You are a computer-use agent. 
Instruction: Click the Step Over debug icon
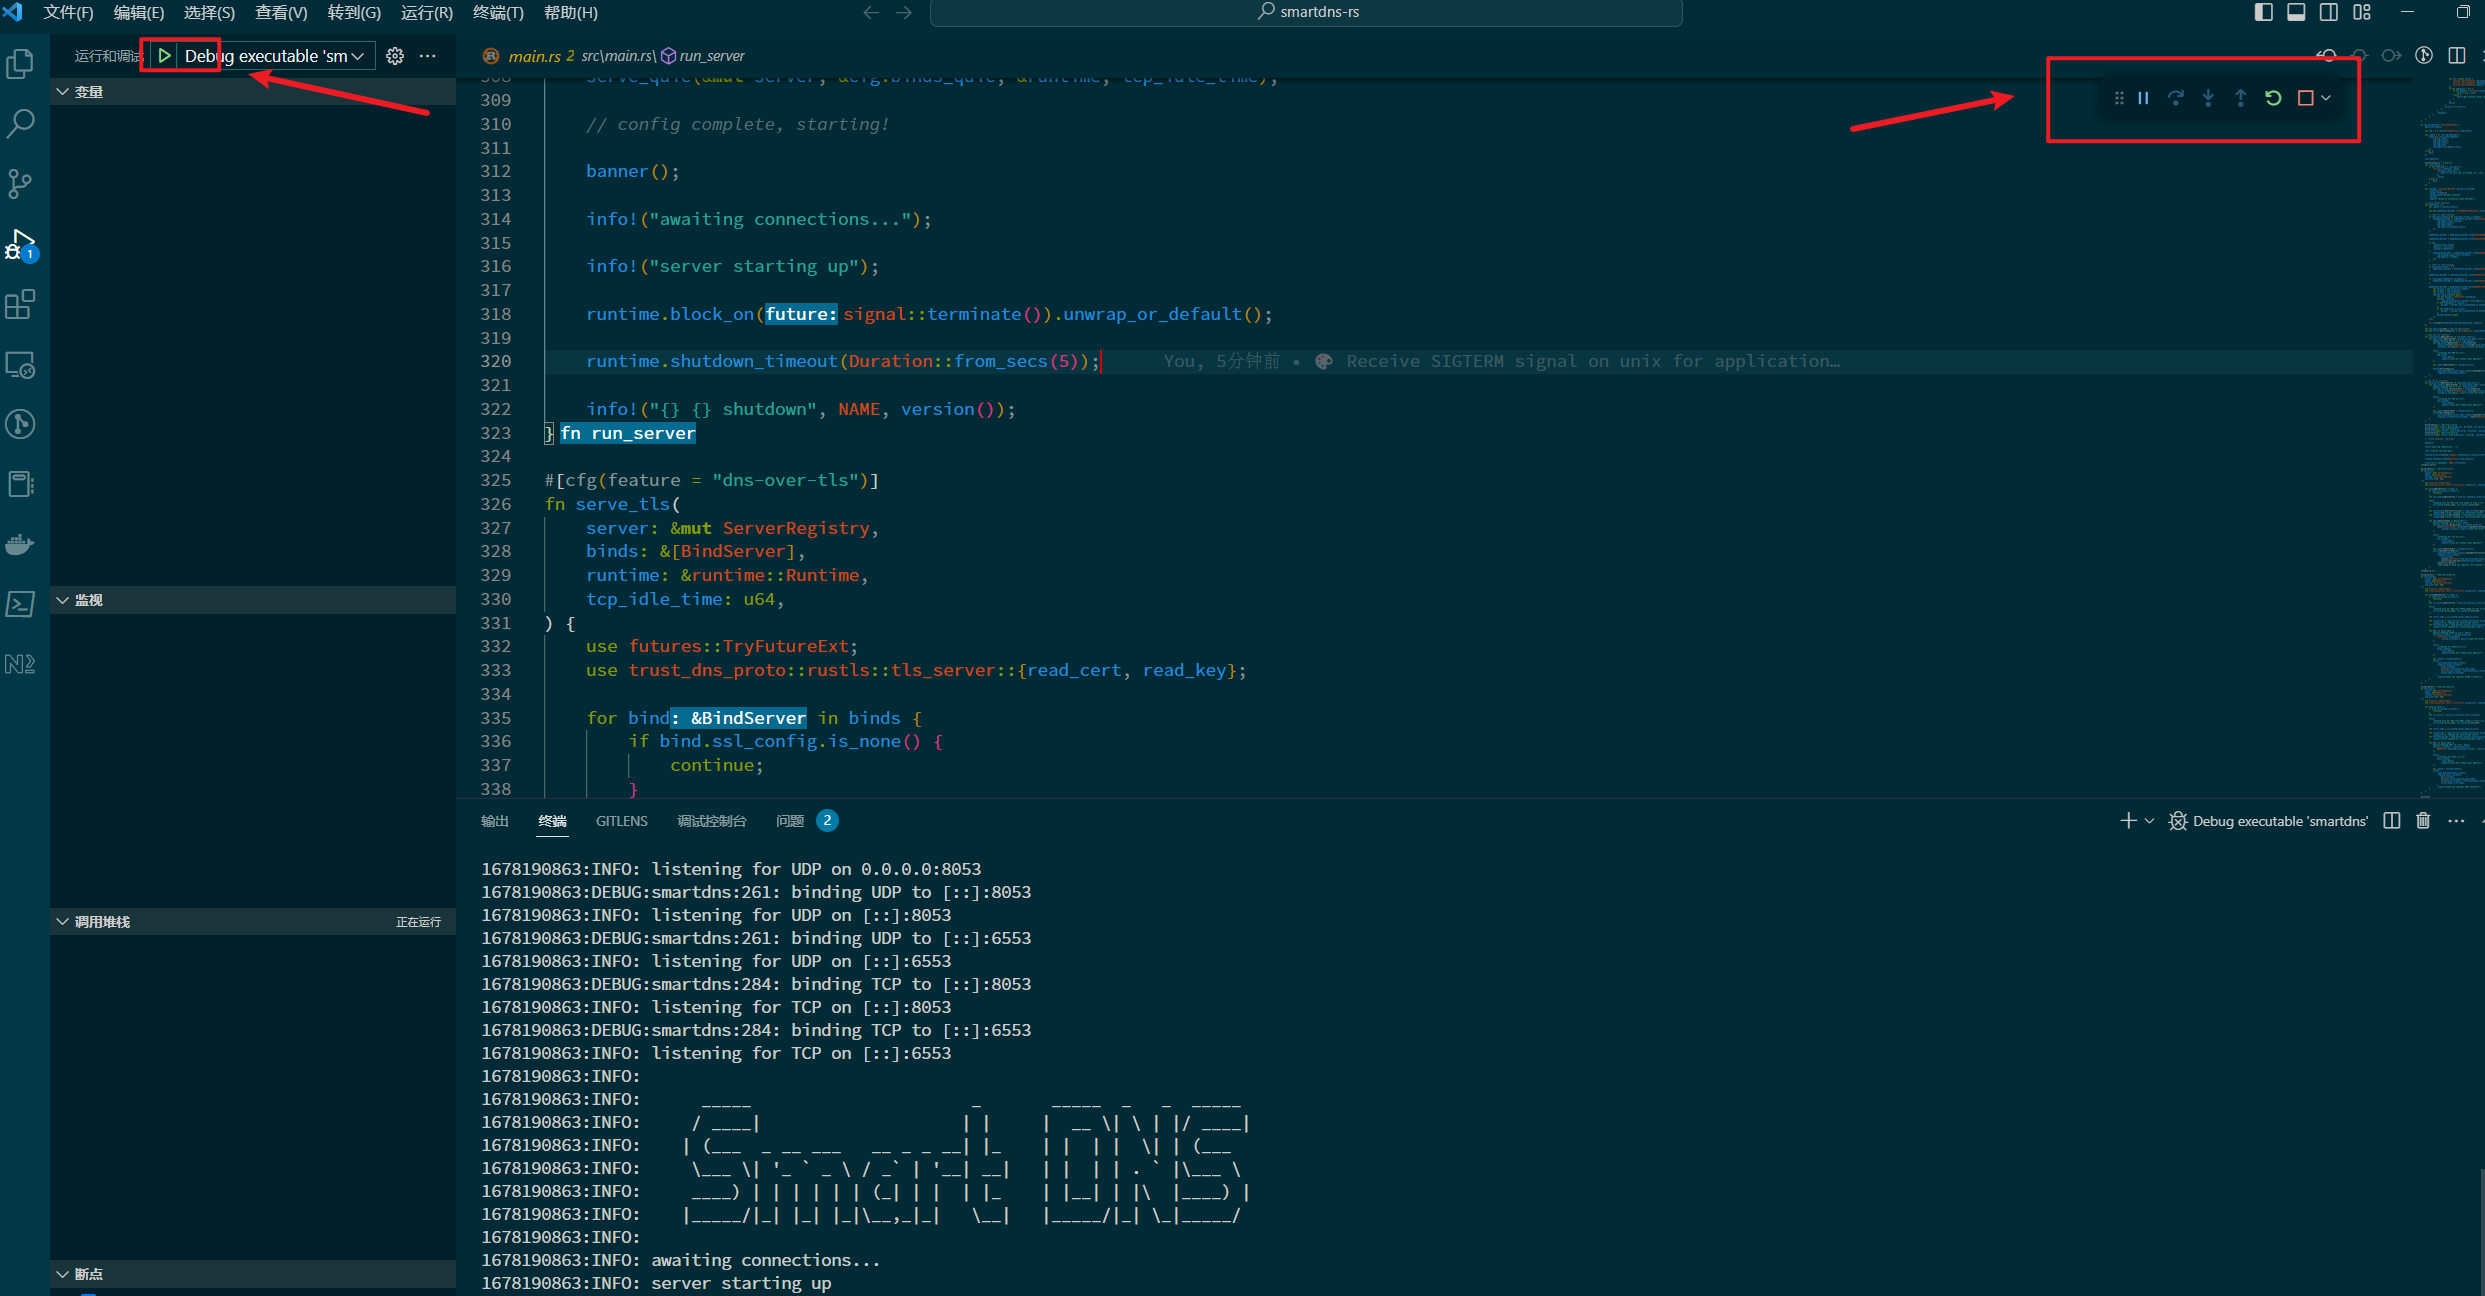[2176, 97]
